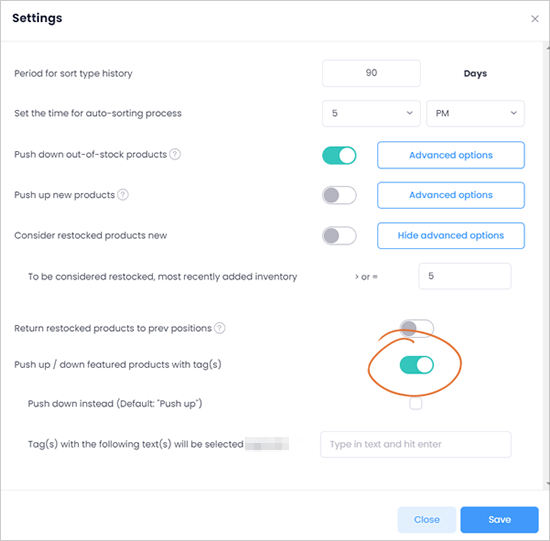Toggle Push down out-of-stock products switch
The width and height of the screenshot is (550, 541).
pyautogui.click(x=339, y=155)
